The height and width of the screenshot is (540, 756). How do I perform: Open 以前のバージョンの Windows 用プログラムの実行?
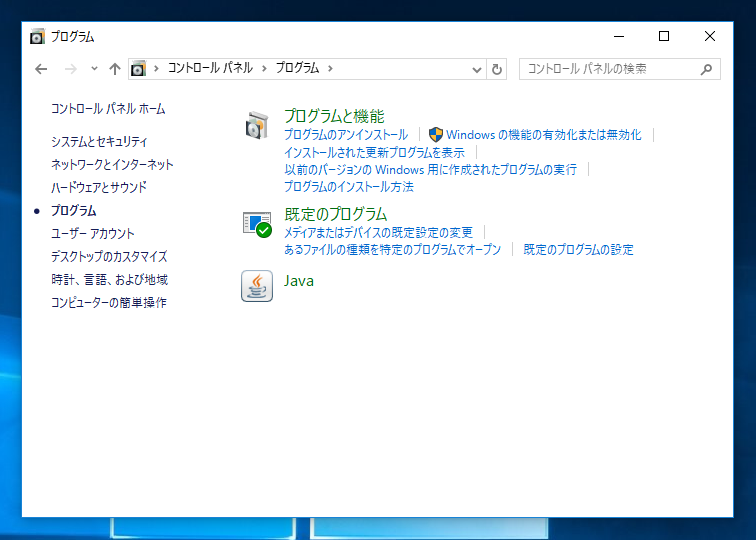click(x=430, y=169)
